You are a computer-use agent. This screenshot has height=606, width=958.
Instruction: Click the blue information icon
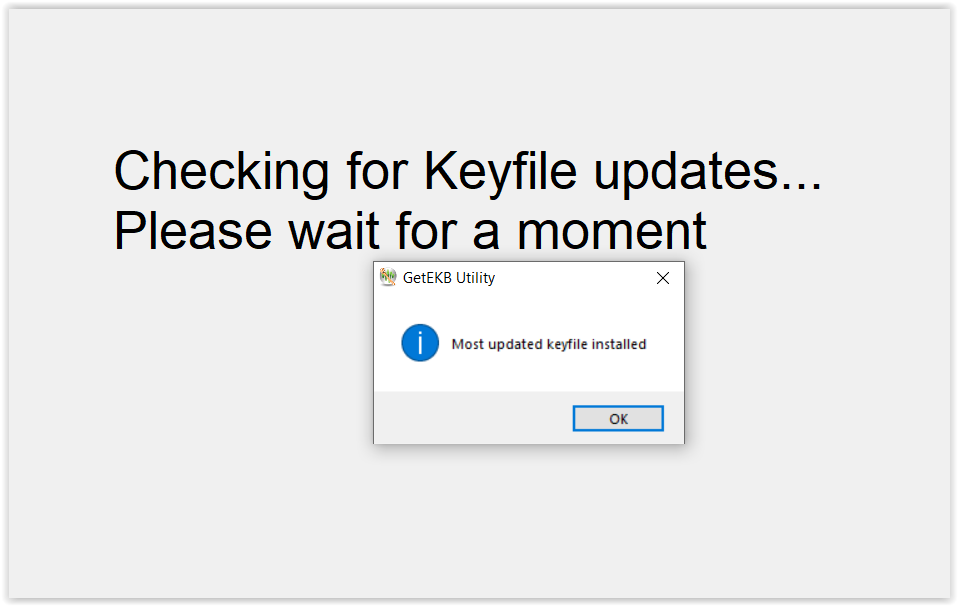(420, 343)
